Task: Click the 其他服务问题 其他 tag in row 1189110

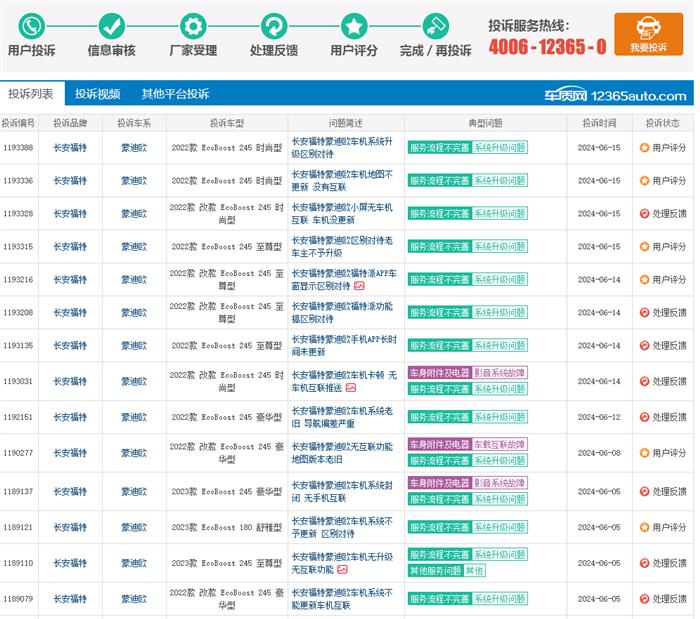Action: [446, 570]
